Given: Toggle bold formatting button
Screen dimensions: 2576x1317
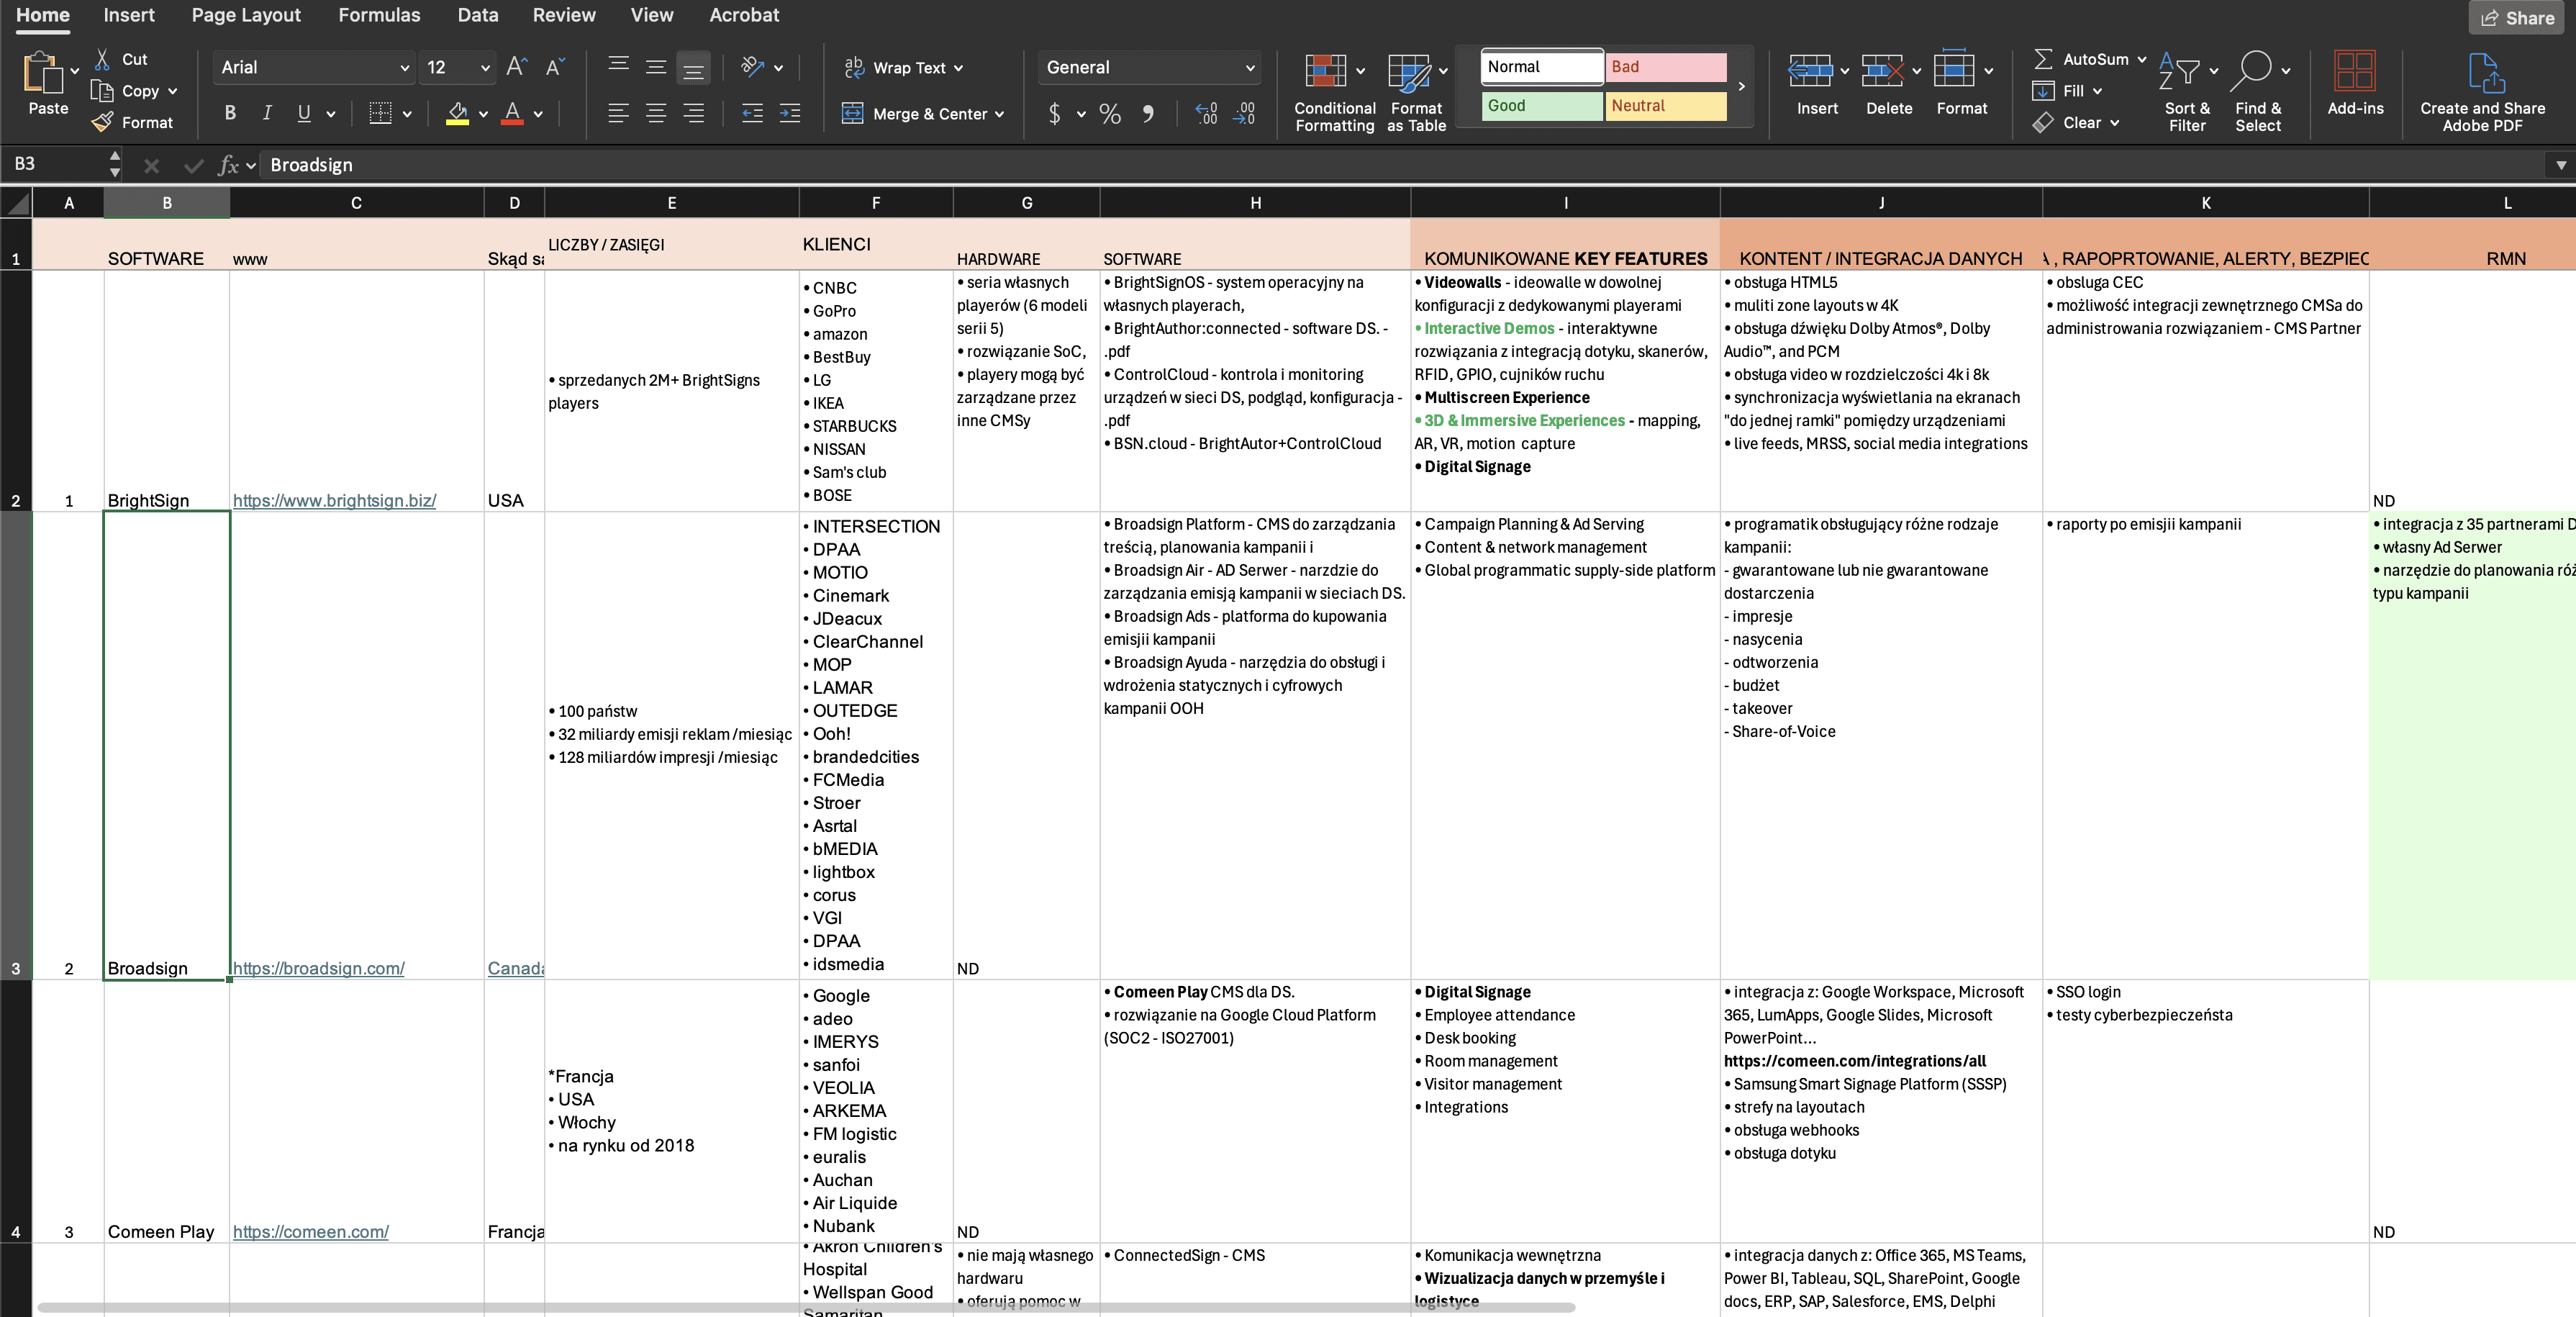Looking at the screenshot, I should (x=230, y=113).
